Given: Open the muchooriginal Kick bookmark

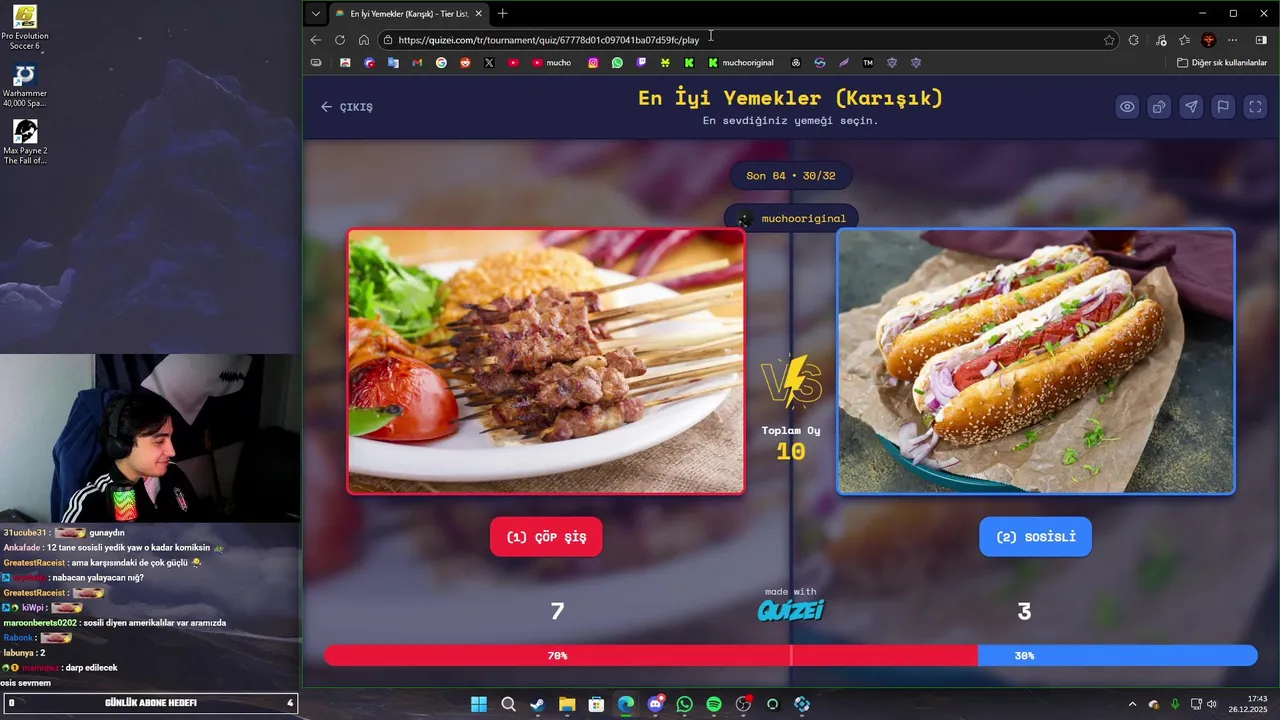Looking at the screenshot, I should click(x=741, y=63).
